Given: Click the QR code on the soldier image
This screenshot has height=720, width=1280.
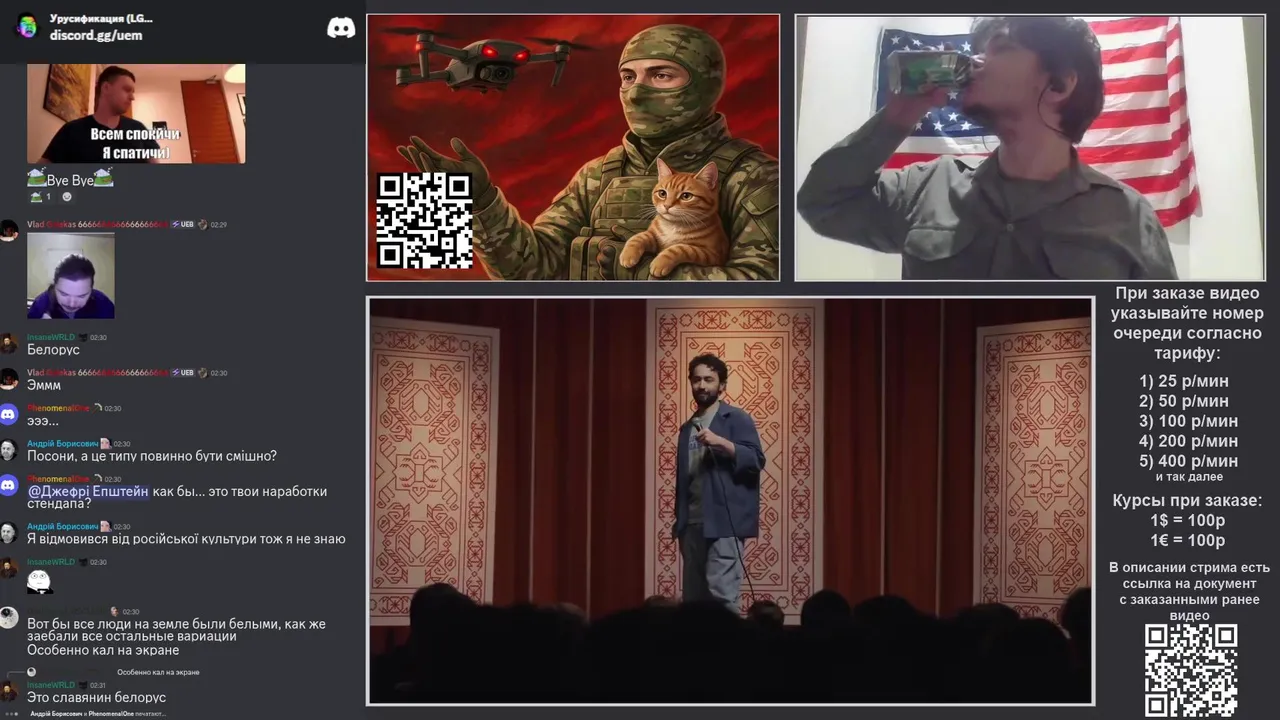Looking at the screenshot, I should coord(424,220).
